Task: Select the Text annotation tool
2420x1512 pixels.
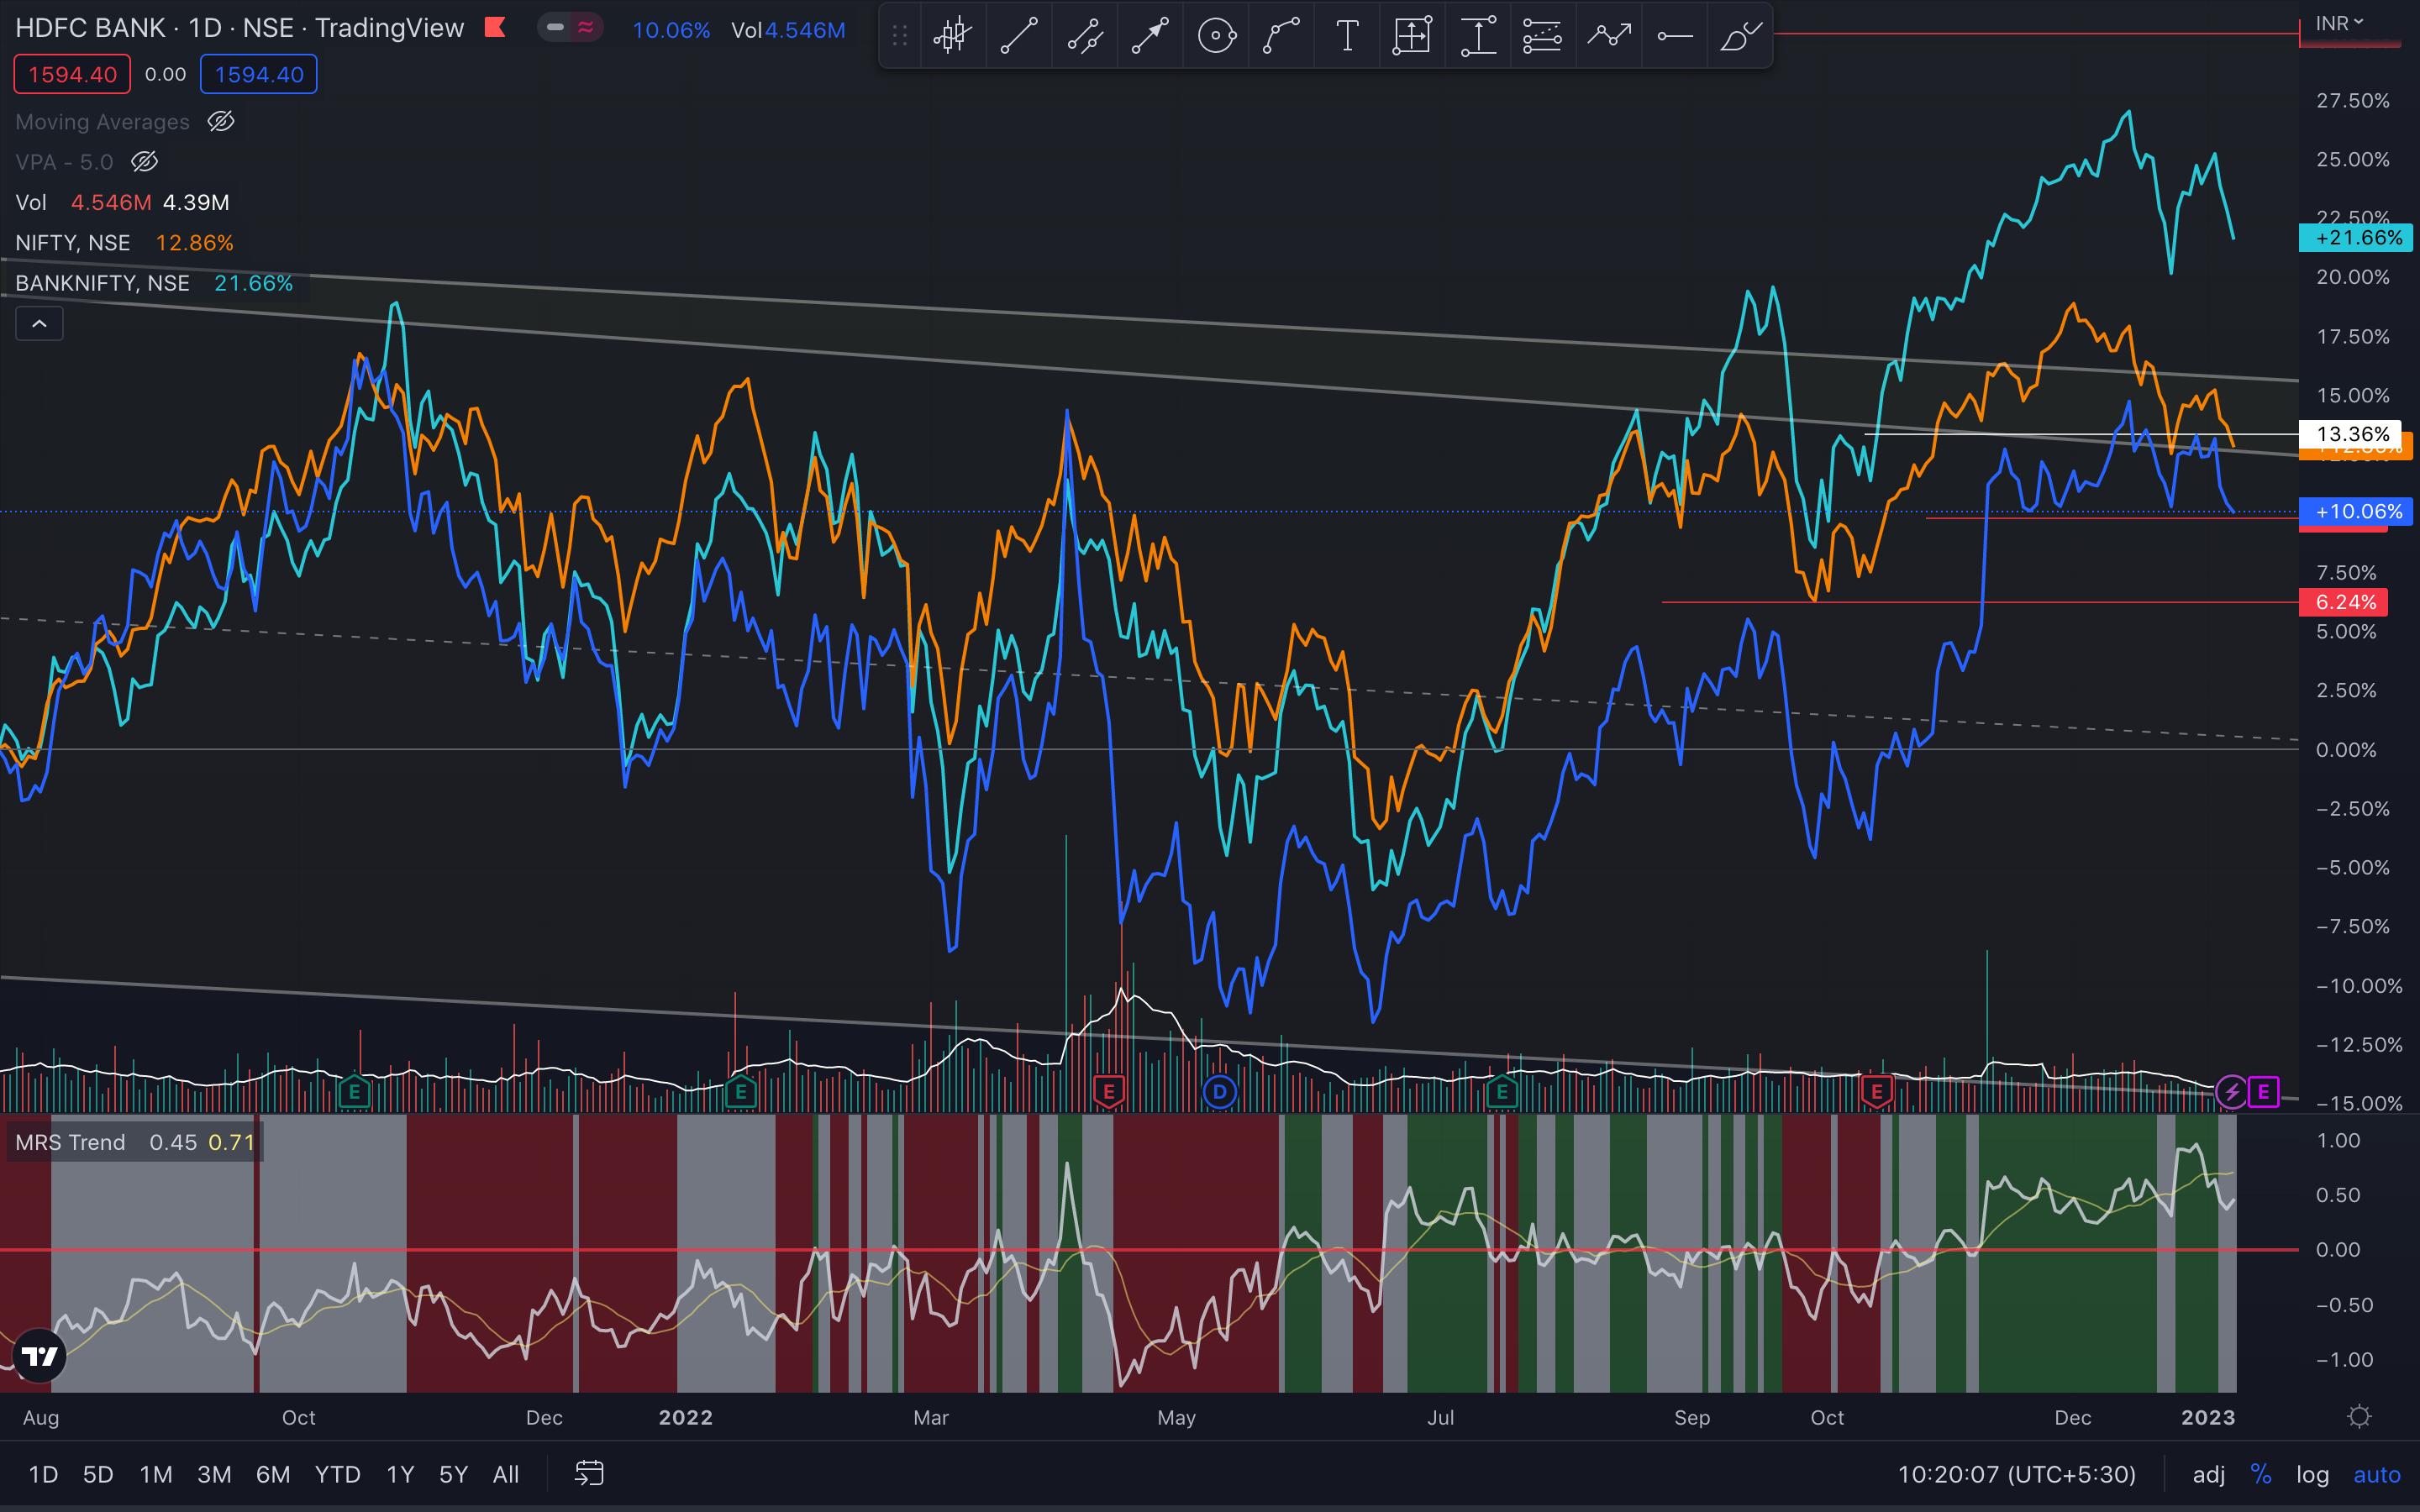Action: tap(1347, 37)
